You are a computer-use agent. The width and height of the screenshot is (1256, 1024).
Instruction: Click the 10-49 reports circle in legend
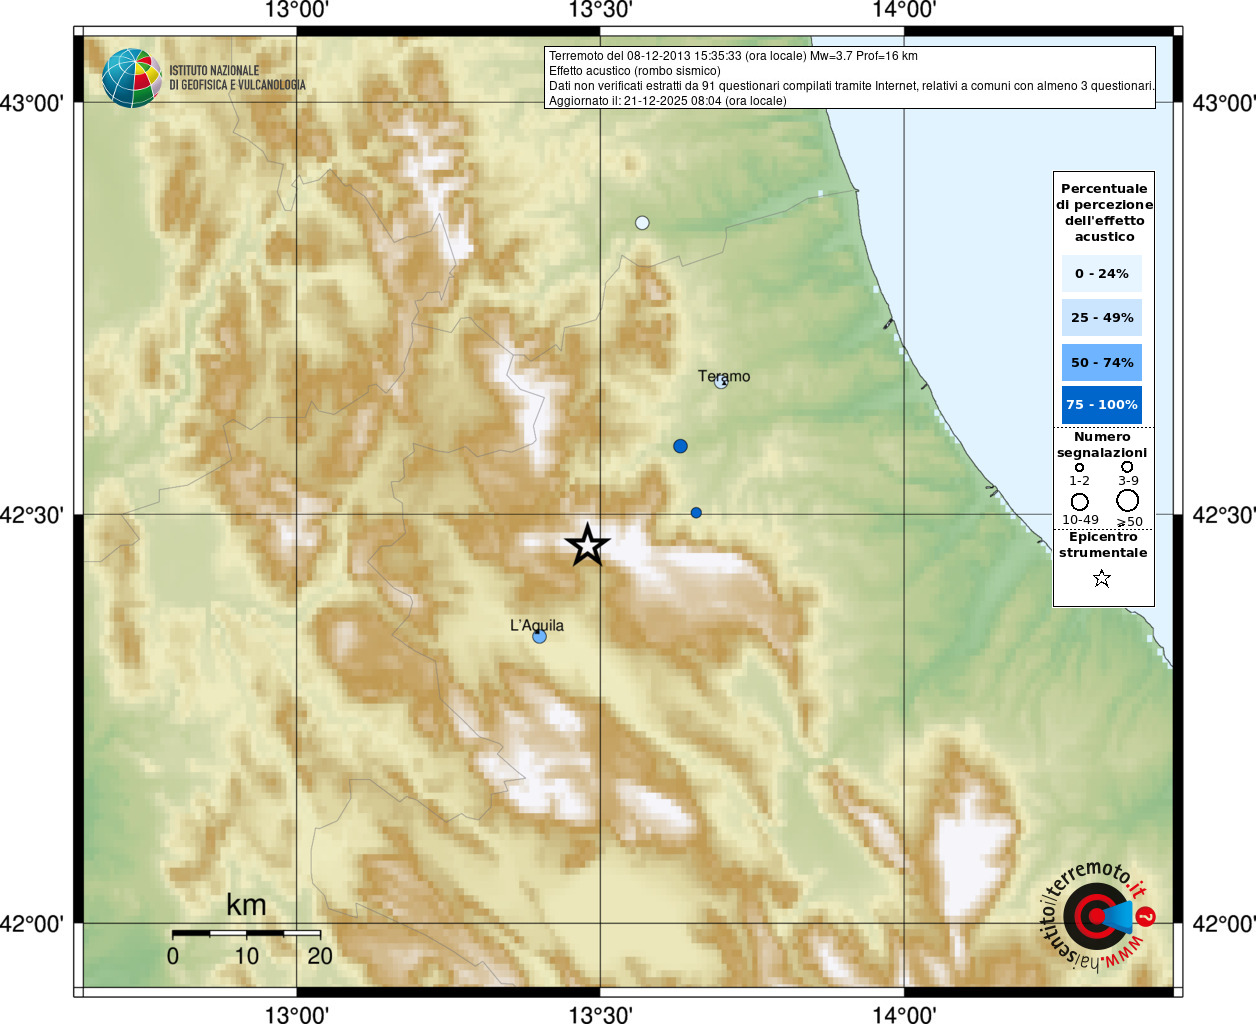pos(1080,501)
